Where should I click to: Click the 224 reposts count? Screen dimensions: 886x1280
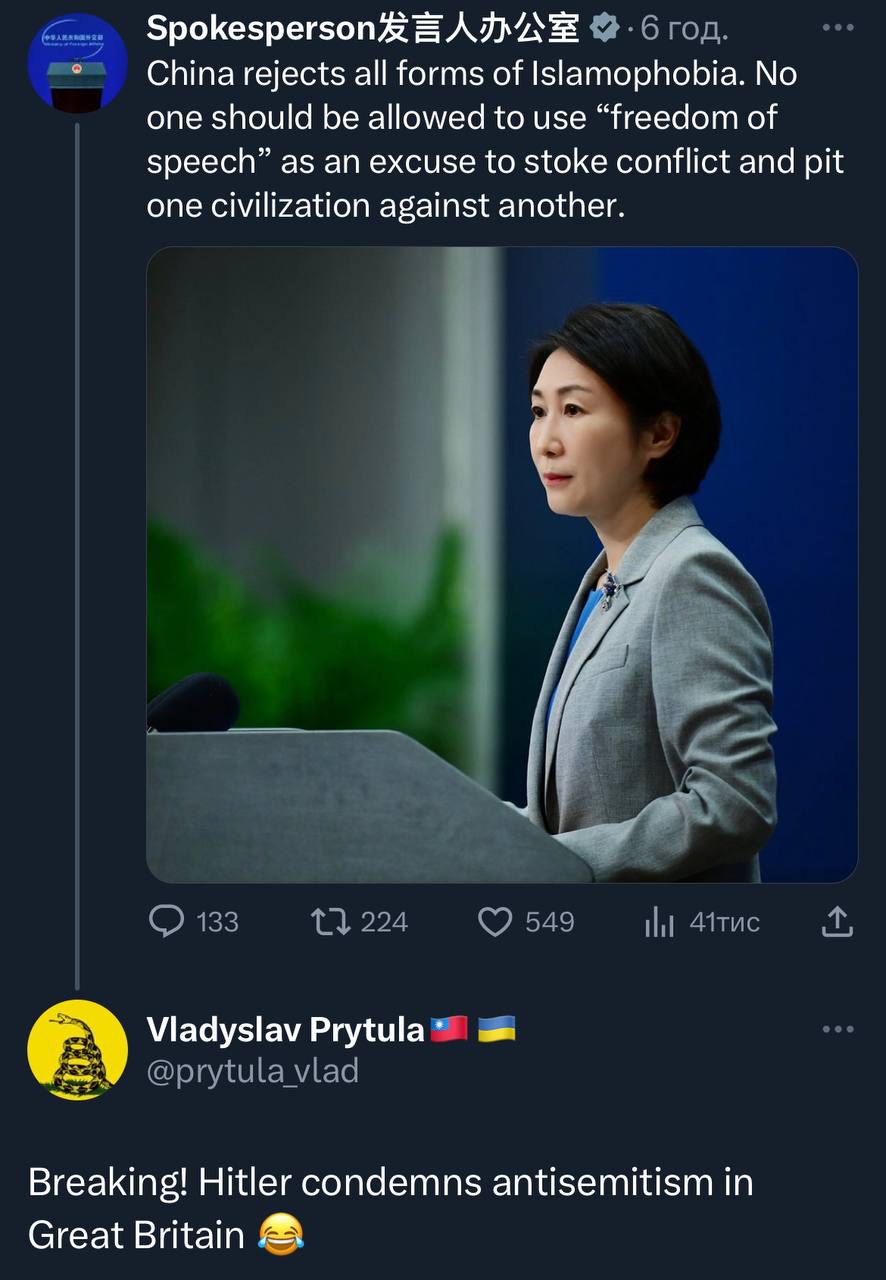384,922
